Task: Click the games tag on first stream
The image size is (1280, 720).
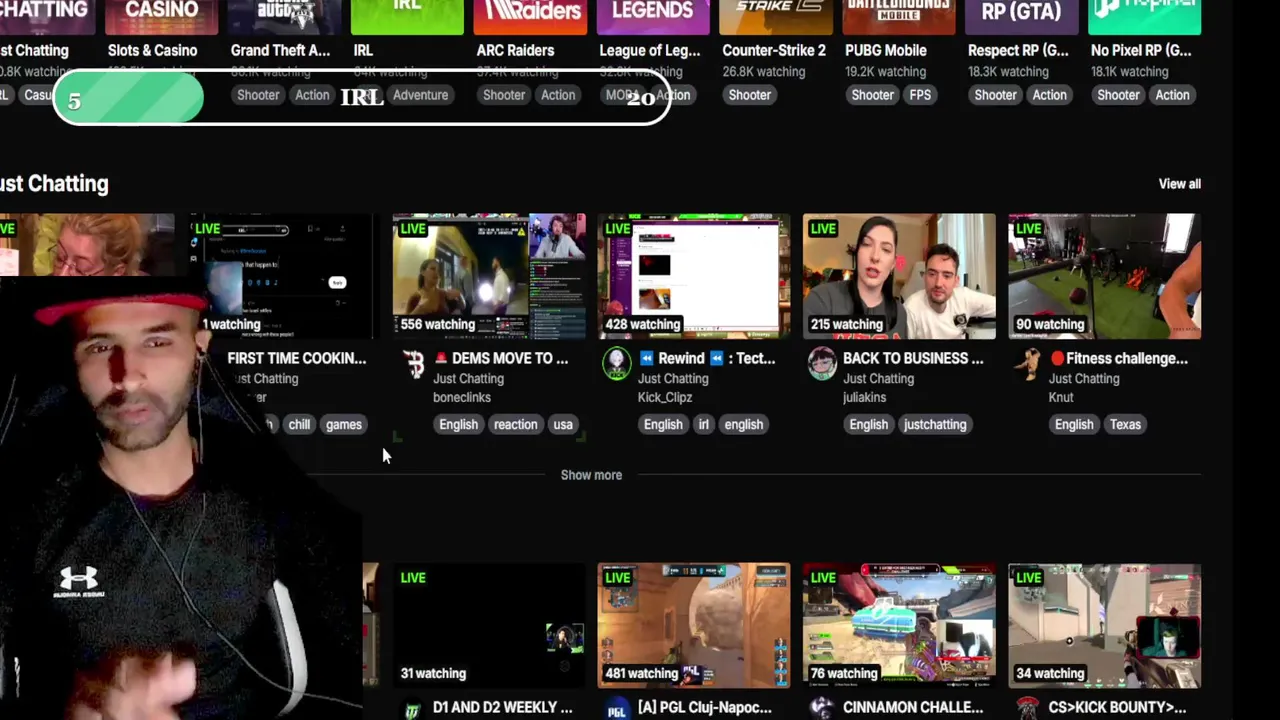Action: click(x=343, y=424)
